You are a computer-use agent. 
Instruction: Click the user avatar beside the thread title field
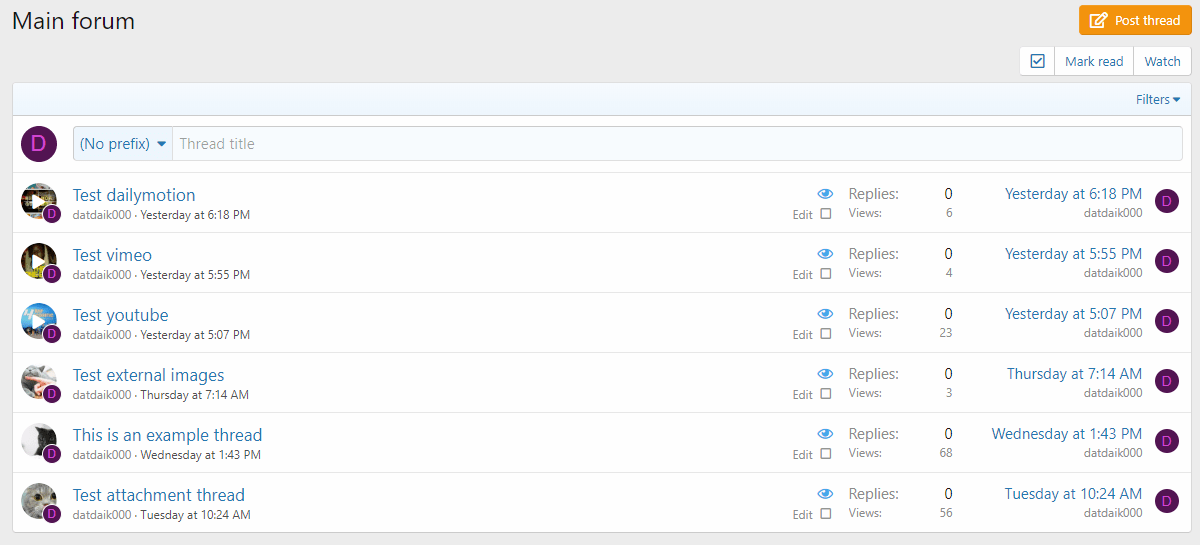39,144
